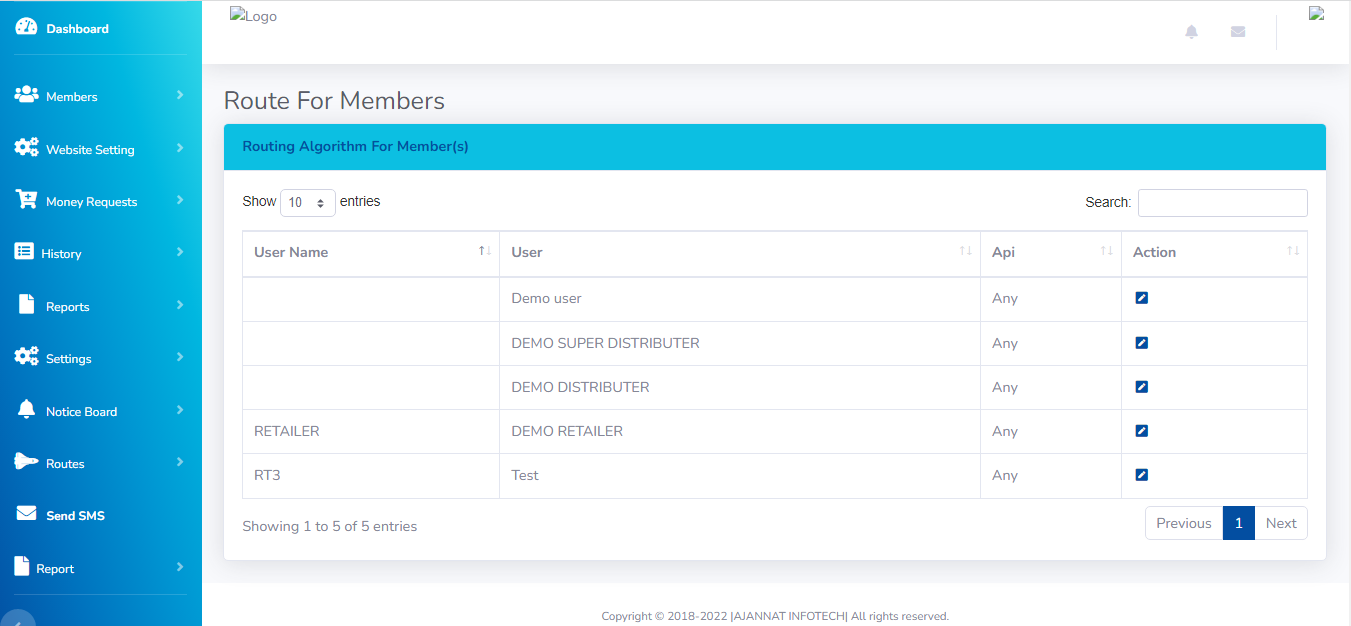Edit route for DEMO SUPER DISTRIBUTER row
The height and width of the screenshot is (626, 1351).
[1141, 343]
